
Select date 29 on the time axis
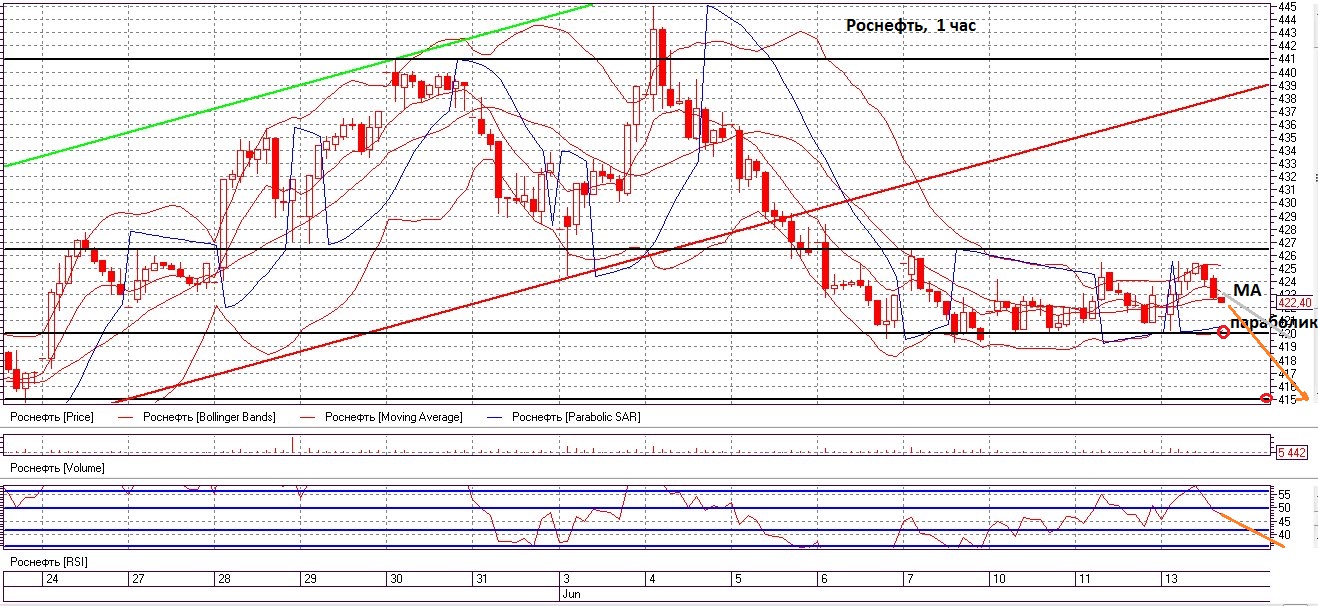pos(311,579)
